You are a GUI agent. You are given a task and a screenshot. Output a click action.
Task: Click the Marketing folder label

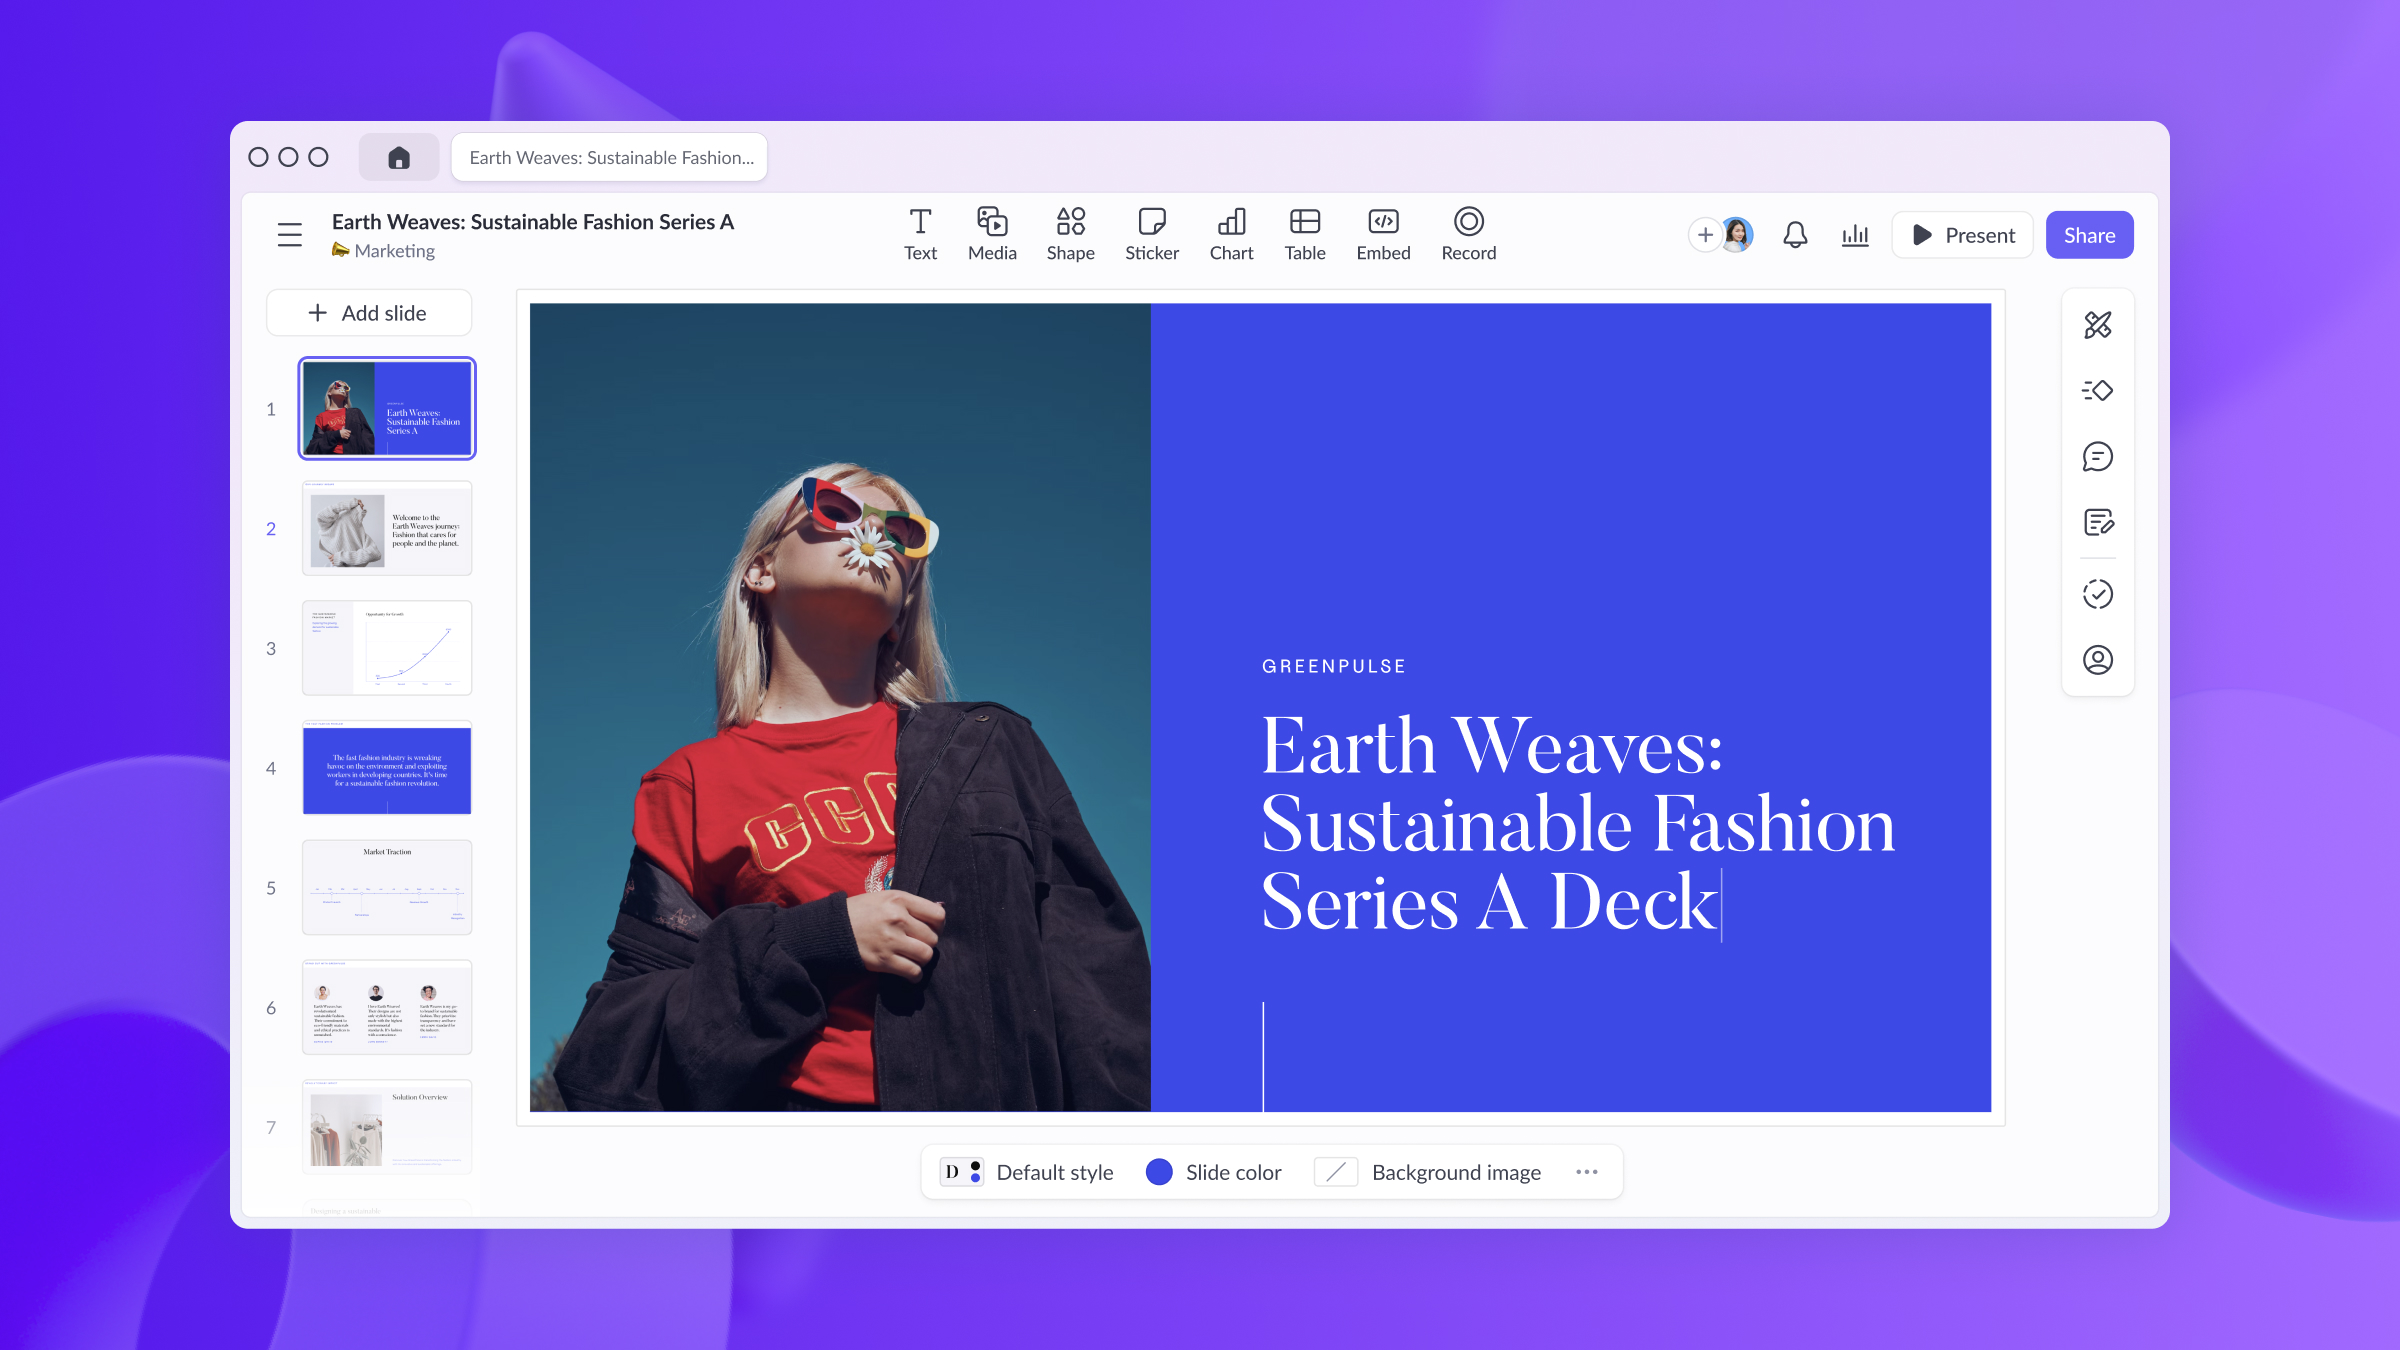[394, 251]
